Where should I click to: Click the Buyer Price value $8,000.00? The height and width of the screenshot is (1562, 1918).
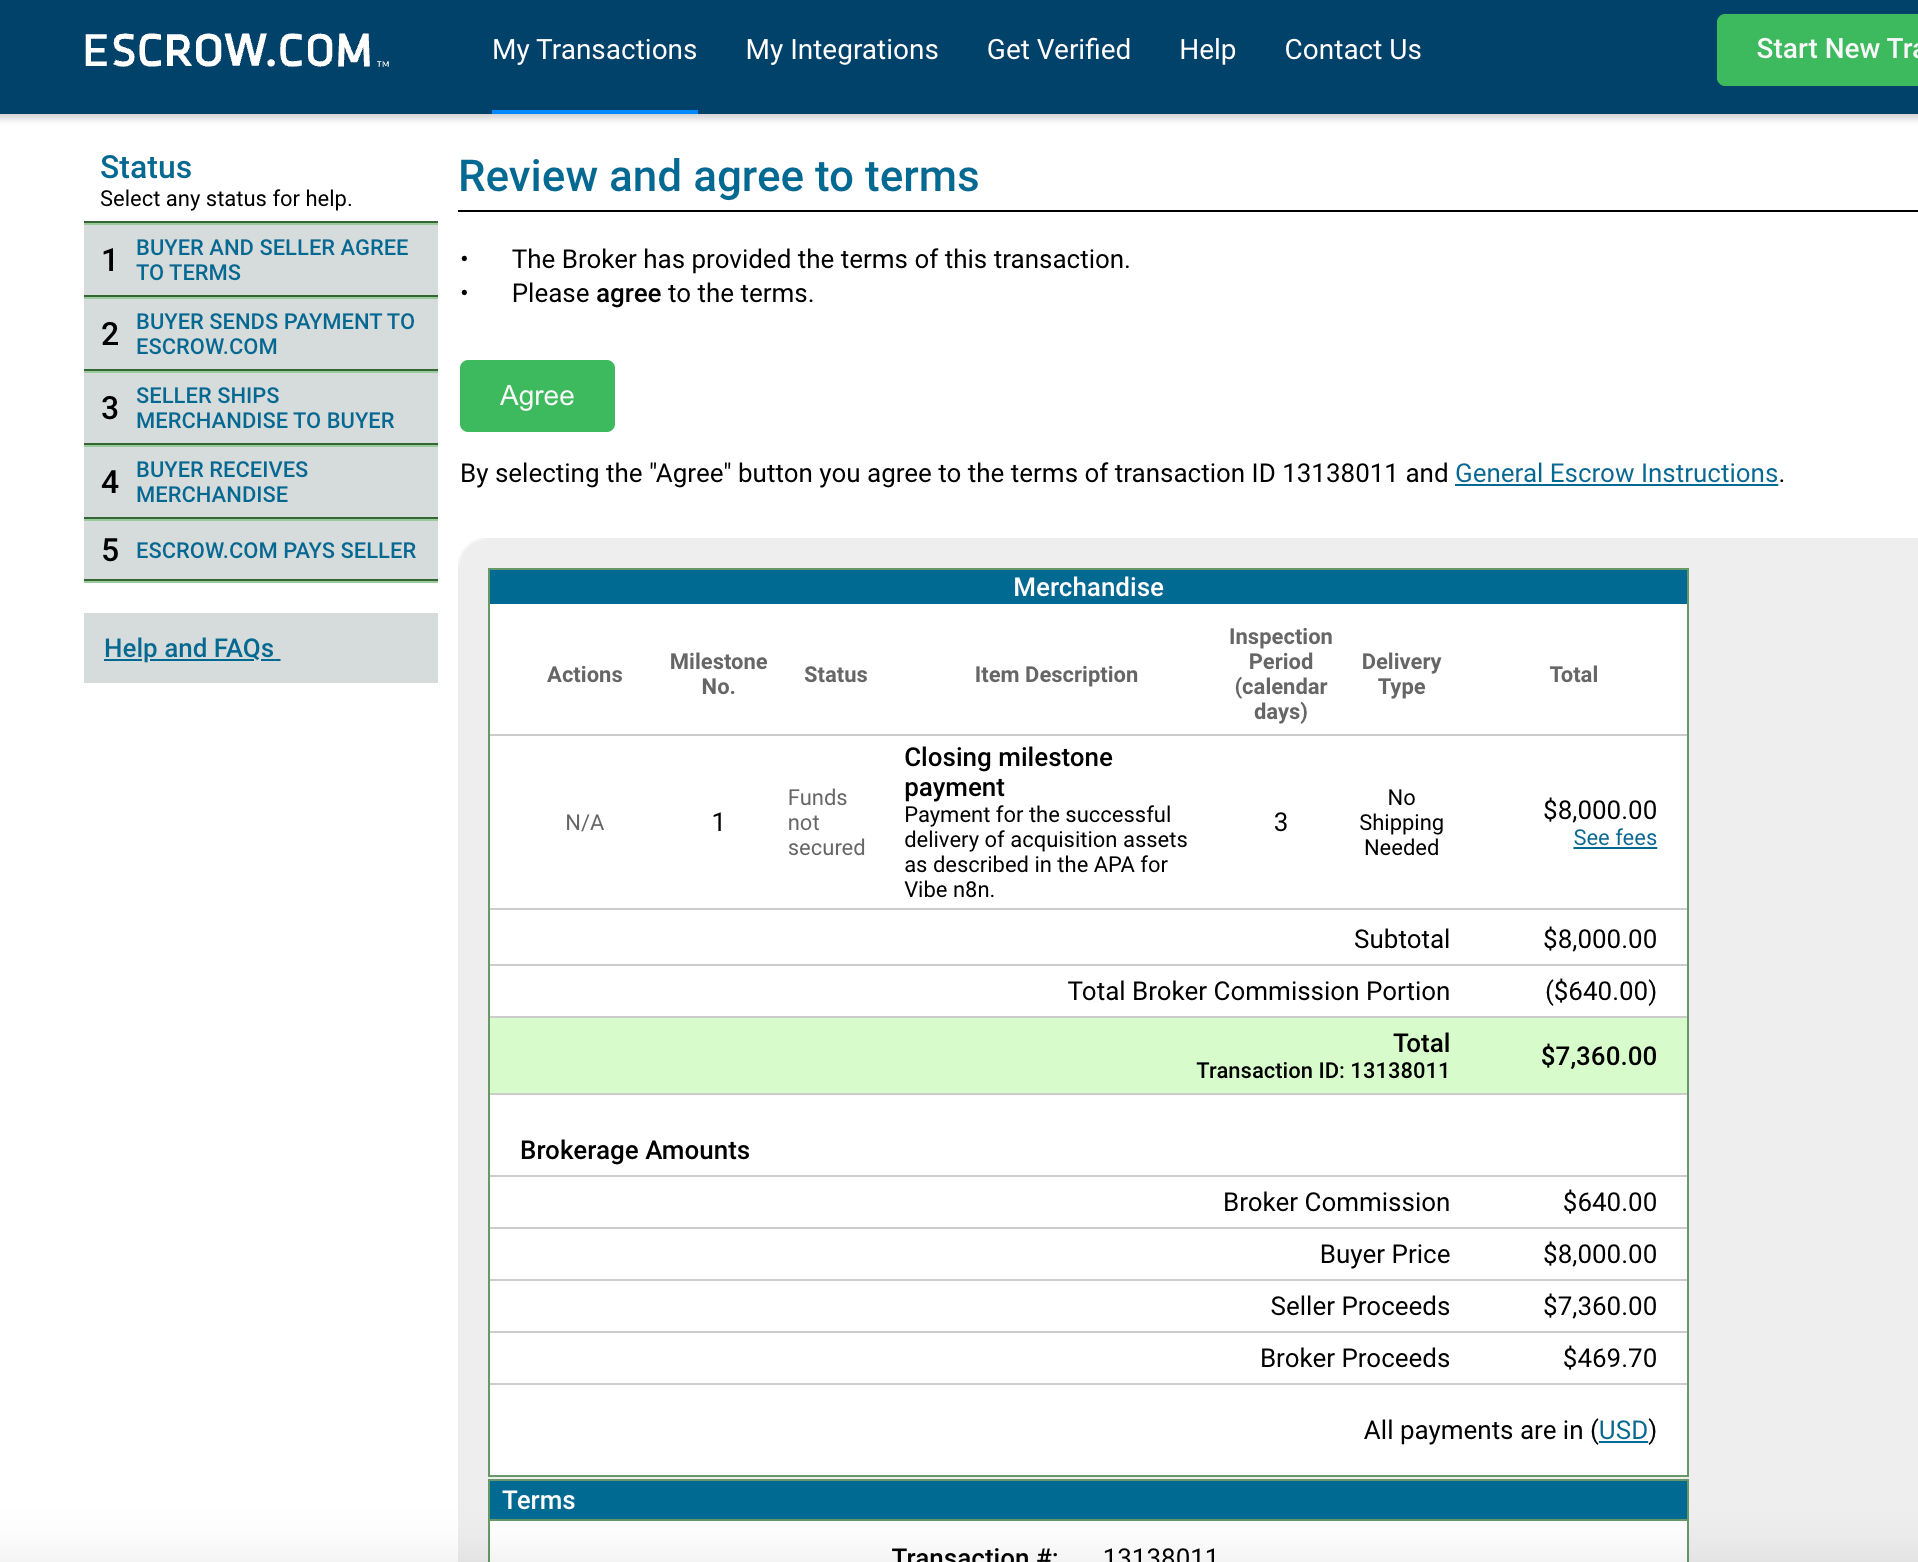1599,1254
